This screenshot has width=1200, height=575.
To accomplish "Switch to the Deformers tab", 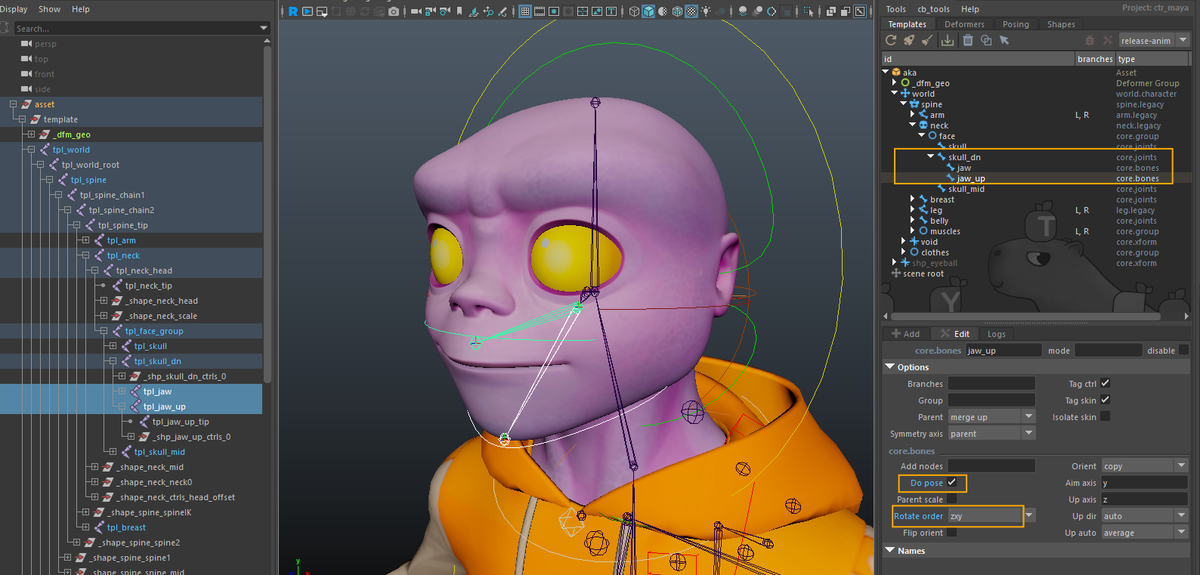I will 964,24.
